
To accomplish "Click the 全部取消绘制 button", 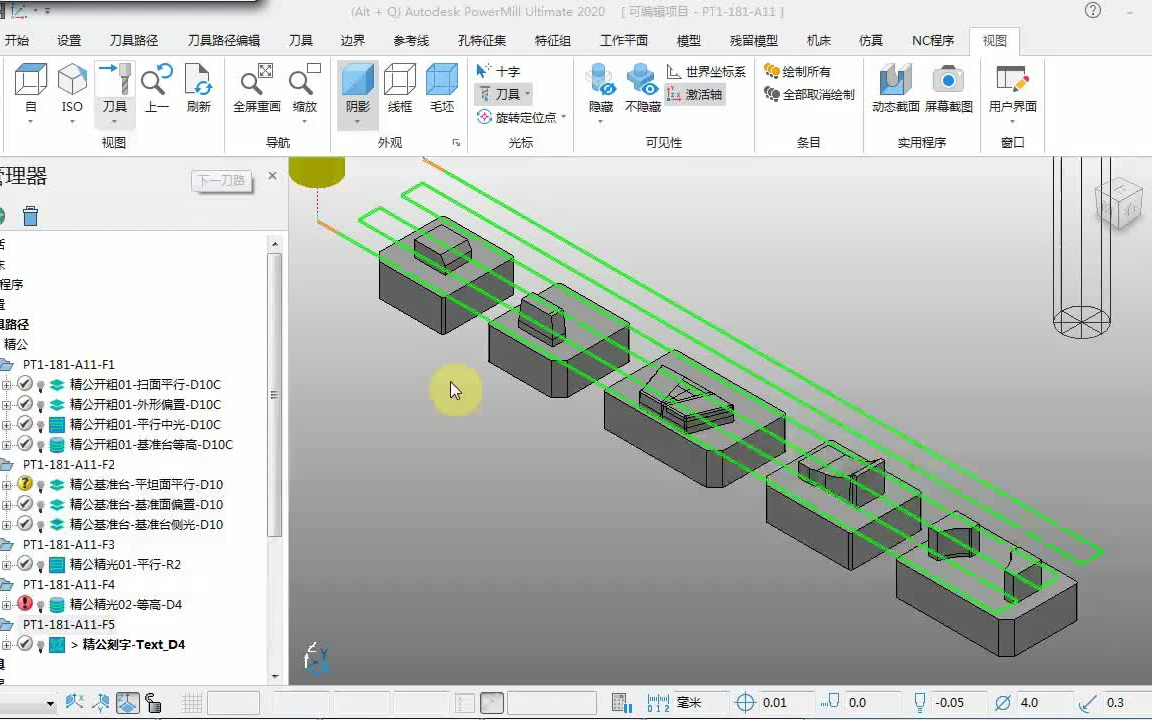I will (x=809, y=94).
